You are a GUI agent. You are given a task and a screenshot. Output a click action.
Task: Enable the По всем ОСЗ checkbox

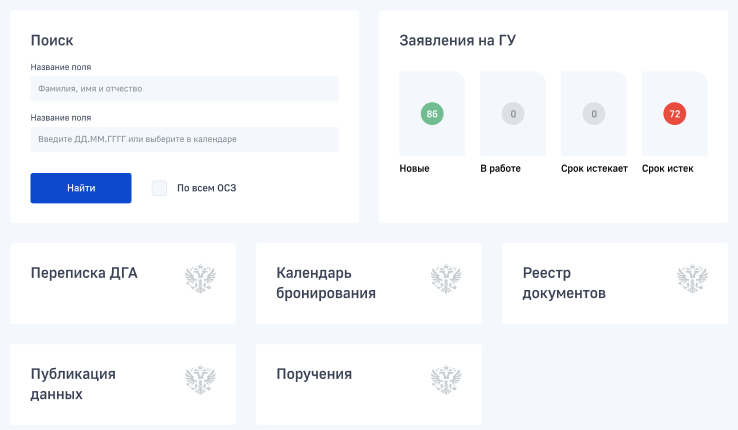coord(159,188)
